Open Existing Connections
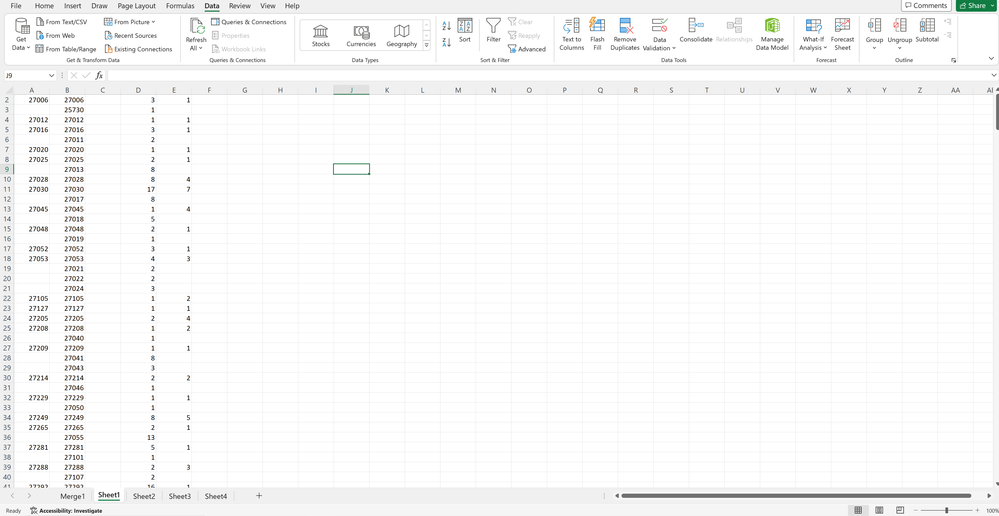 [138, 49]
